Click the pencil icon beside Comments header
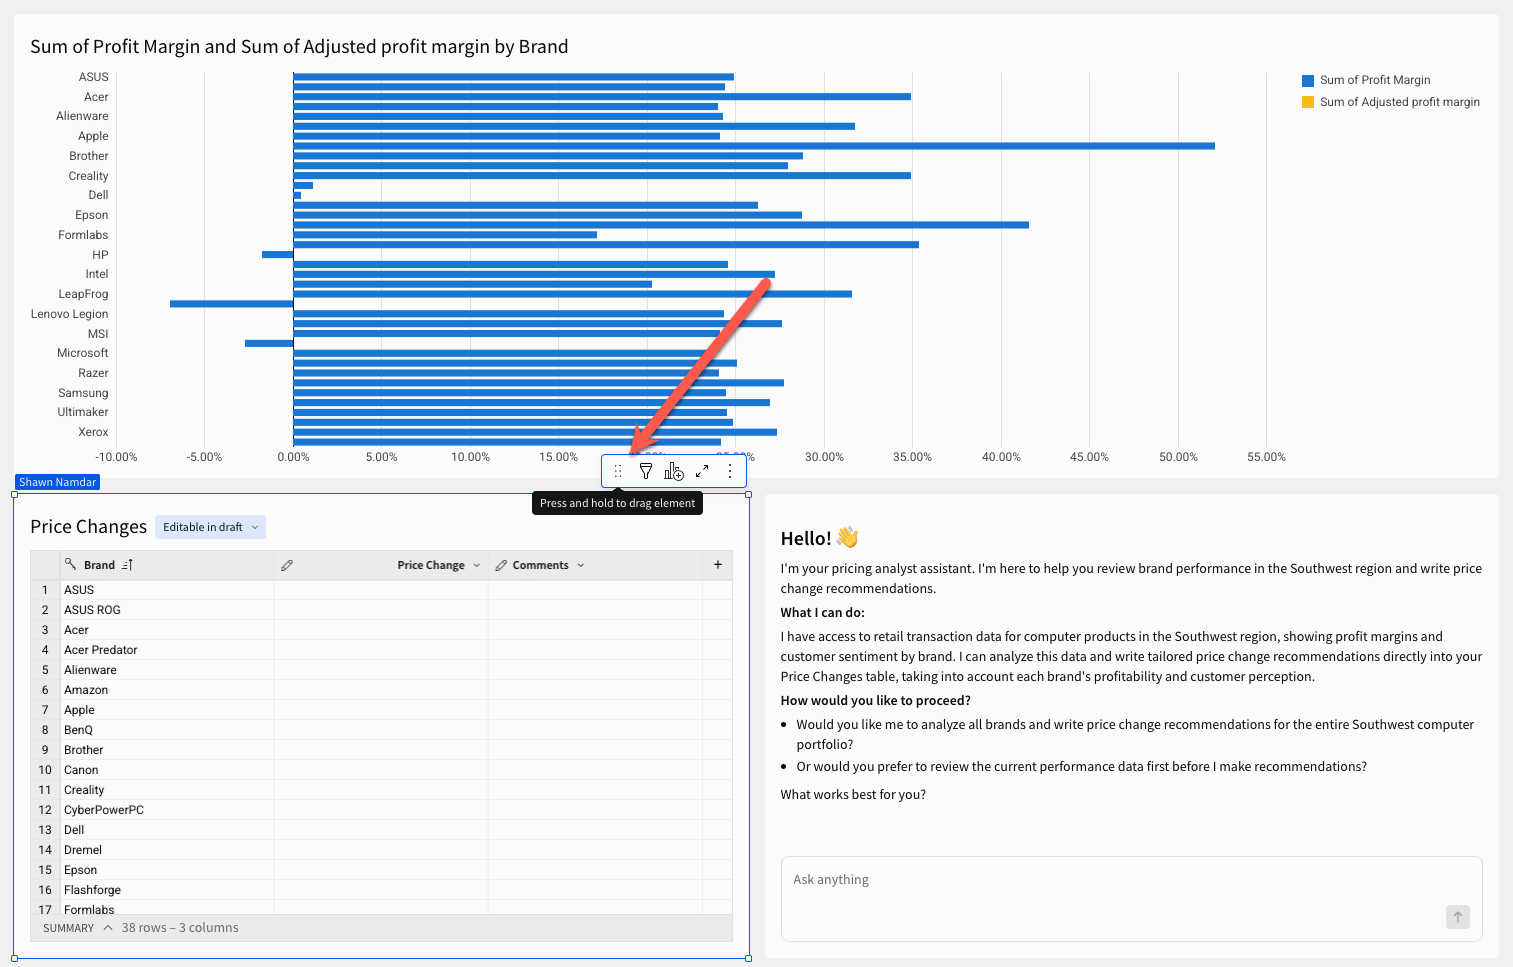 click(501, 565)
